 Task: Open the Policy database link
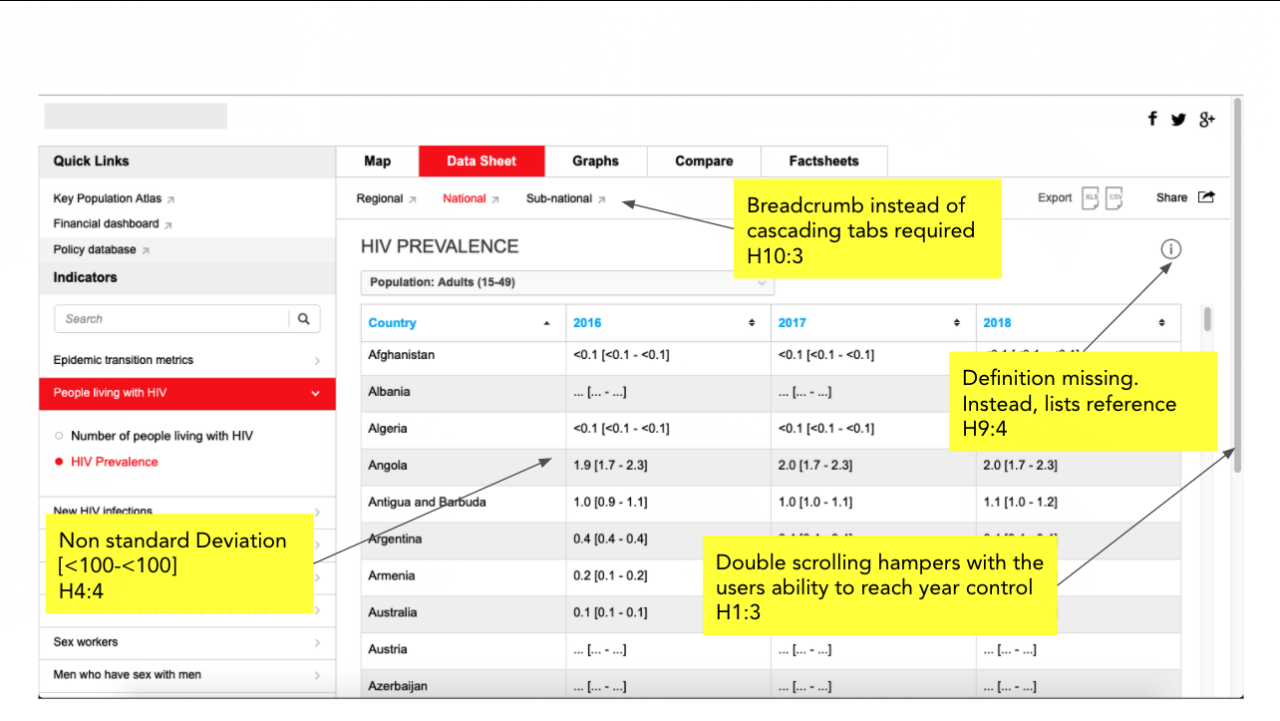pyautogui.click(x=94, y=250)
